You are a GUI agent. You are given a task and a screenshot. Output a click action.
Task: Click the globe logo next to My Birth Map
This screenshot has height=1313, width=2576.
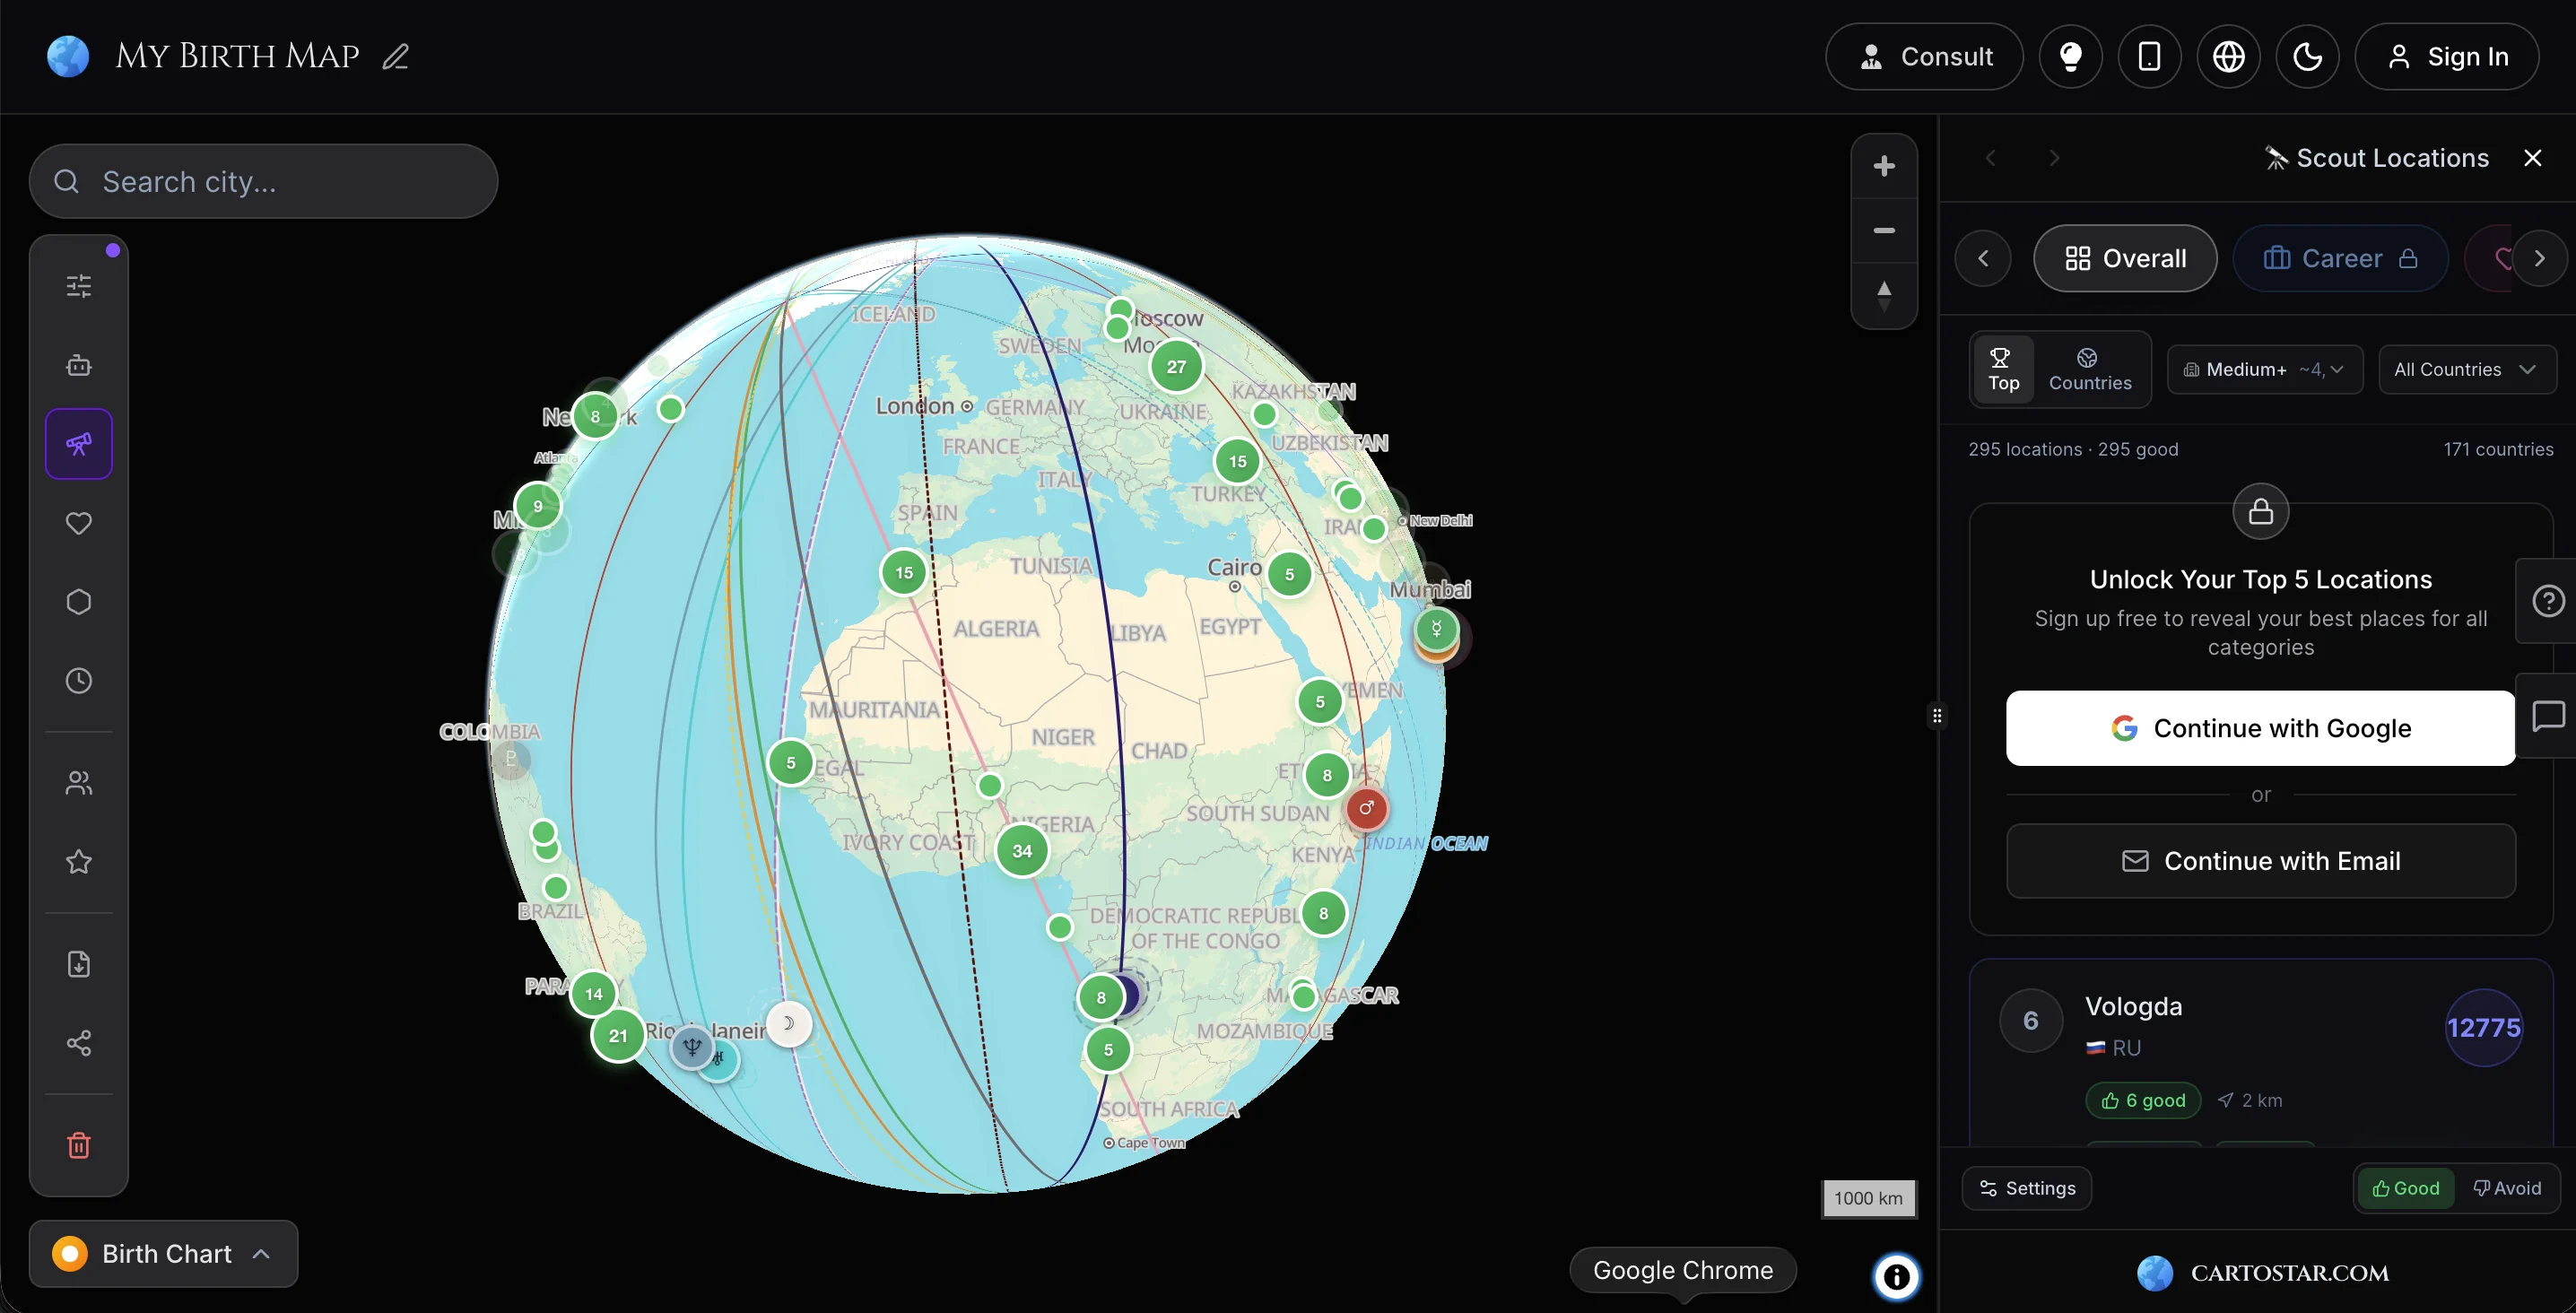coord(68,56)
